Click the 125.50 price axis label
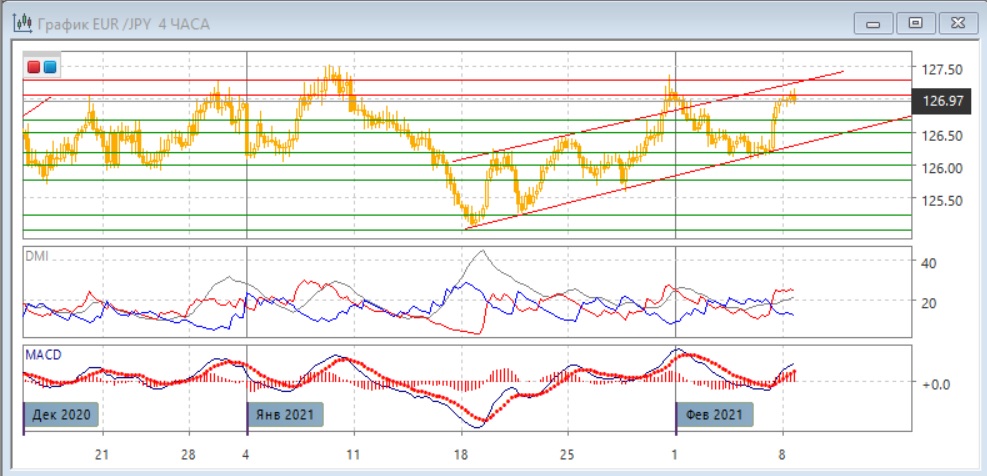The image size is (987, 476). [942, 200]
